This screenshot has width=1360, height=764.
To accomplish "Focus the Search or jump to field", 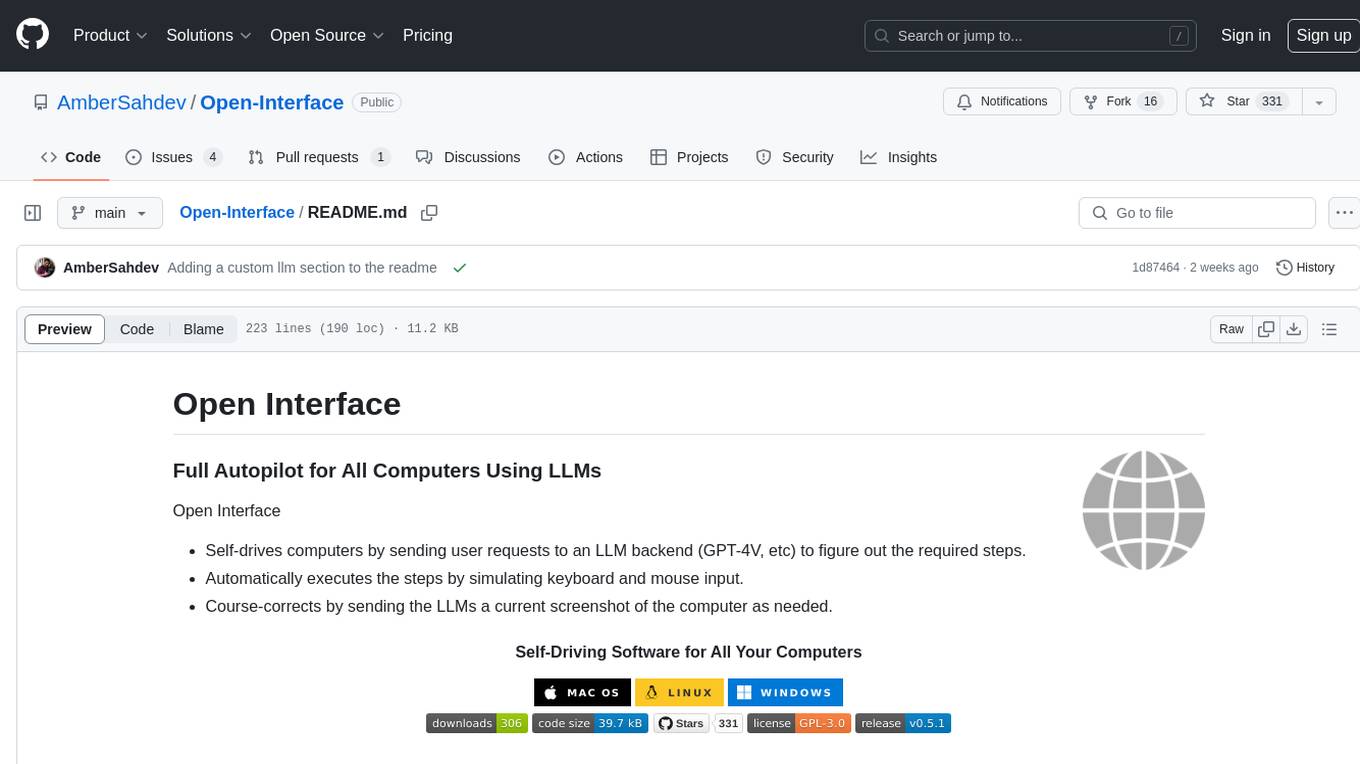I will click(x=1032, y=36).
